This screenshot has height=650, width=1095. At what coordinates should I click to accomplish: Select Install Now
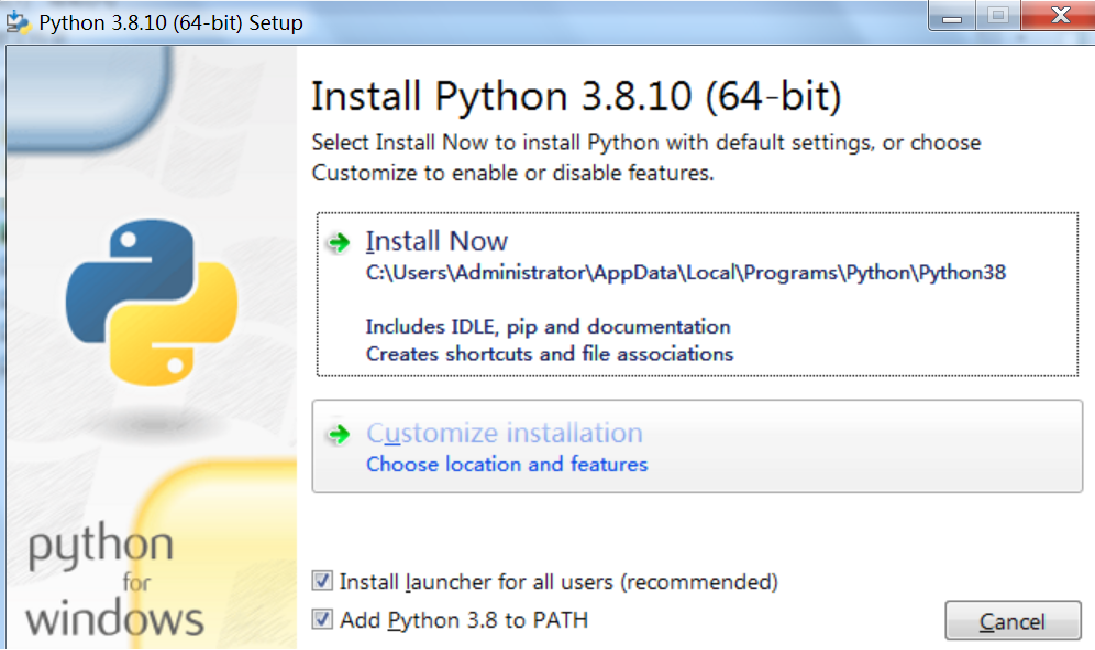pyautogui.click(x=437, y=240)
